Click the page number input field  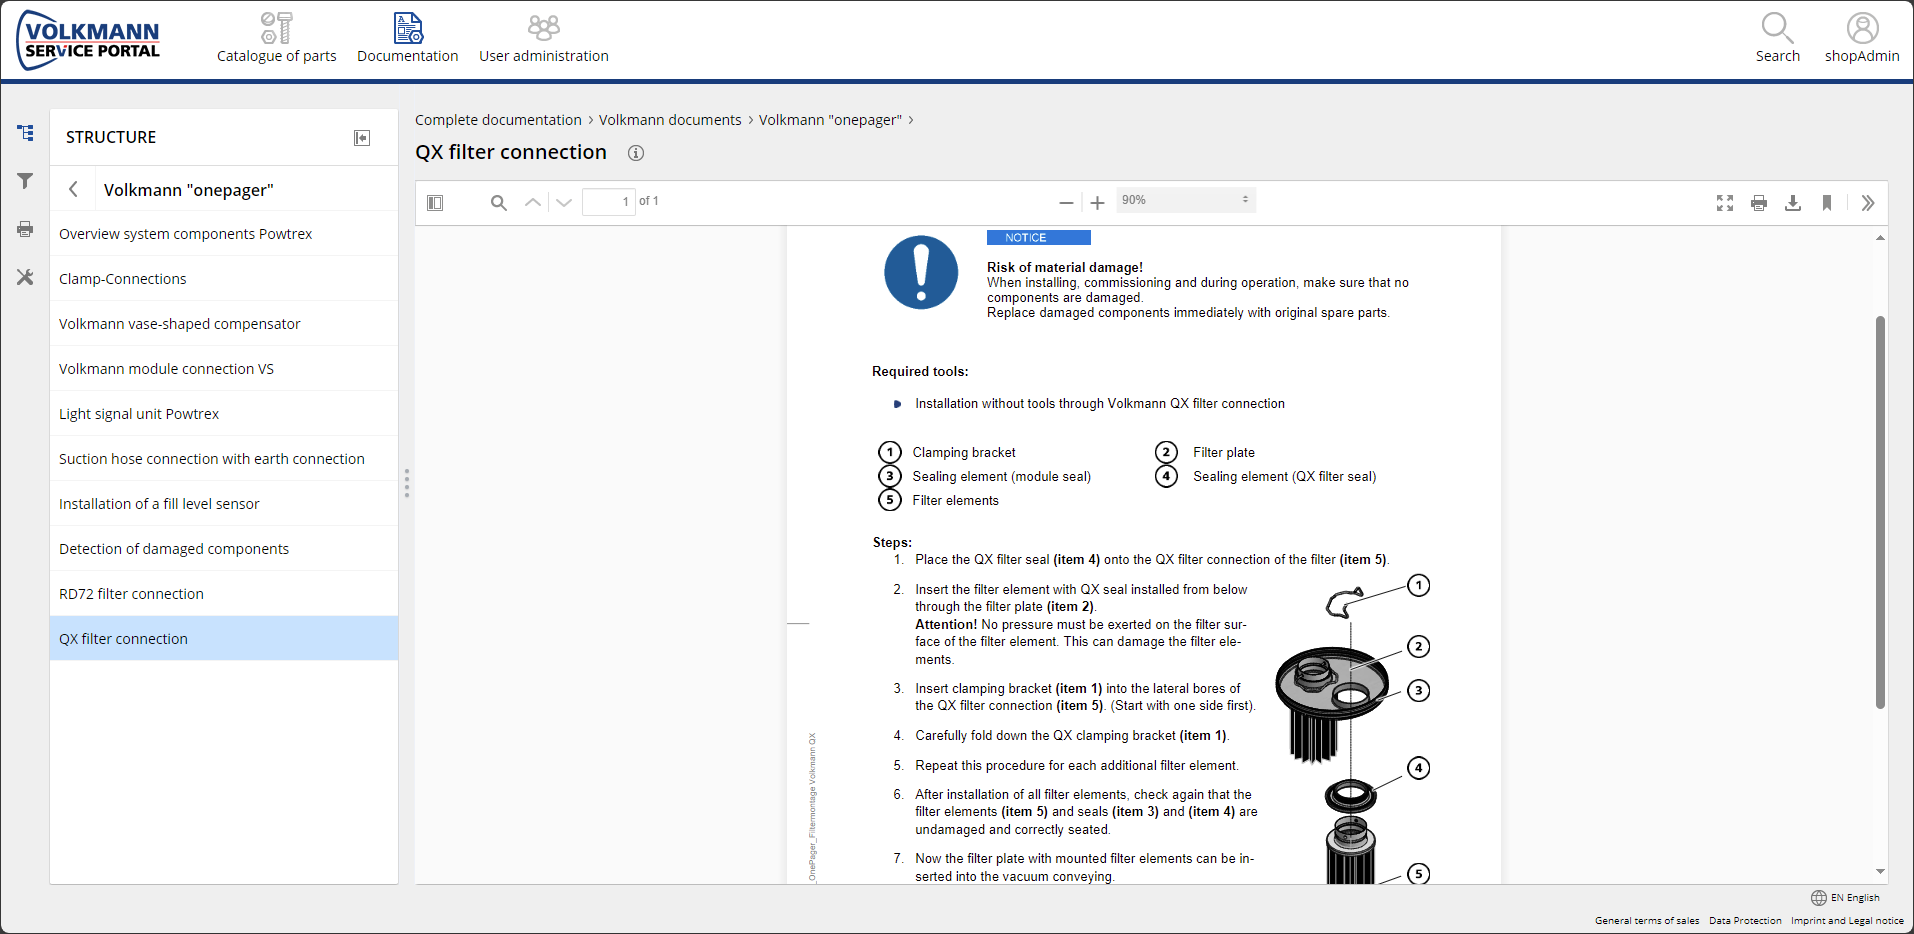[608, 202]
